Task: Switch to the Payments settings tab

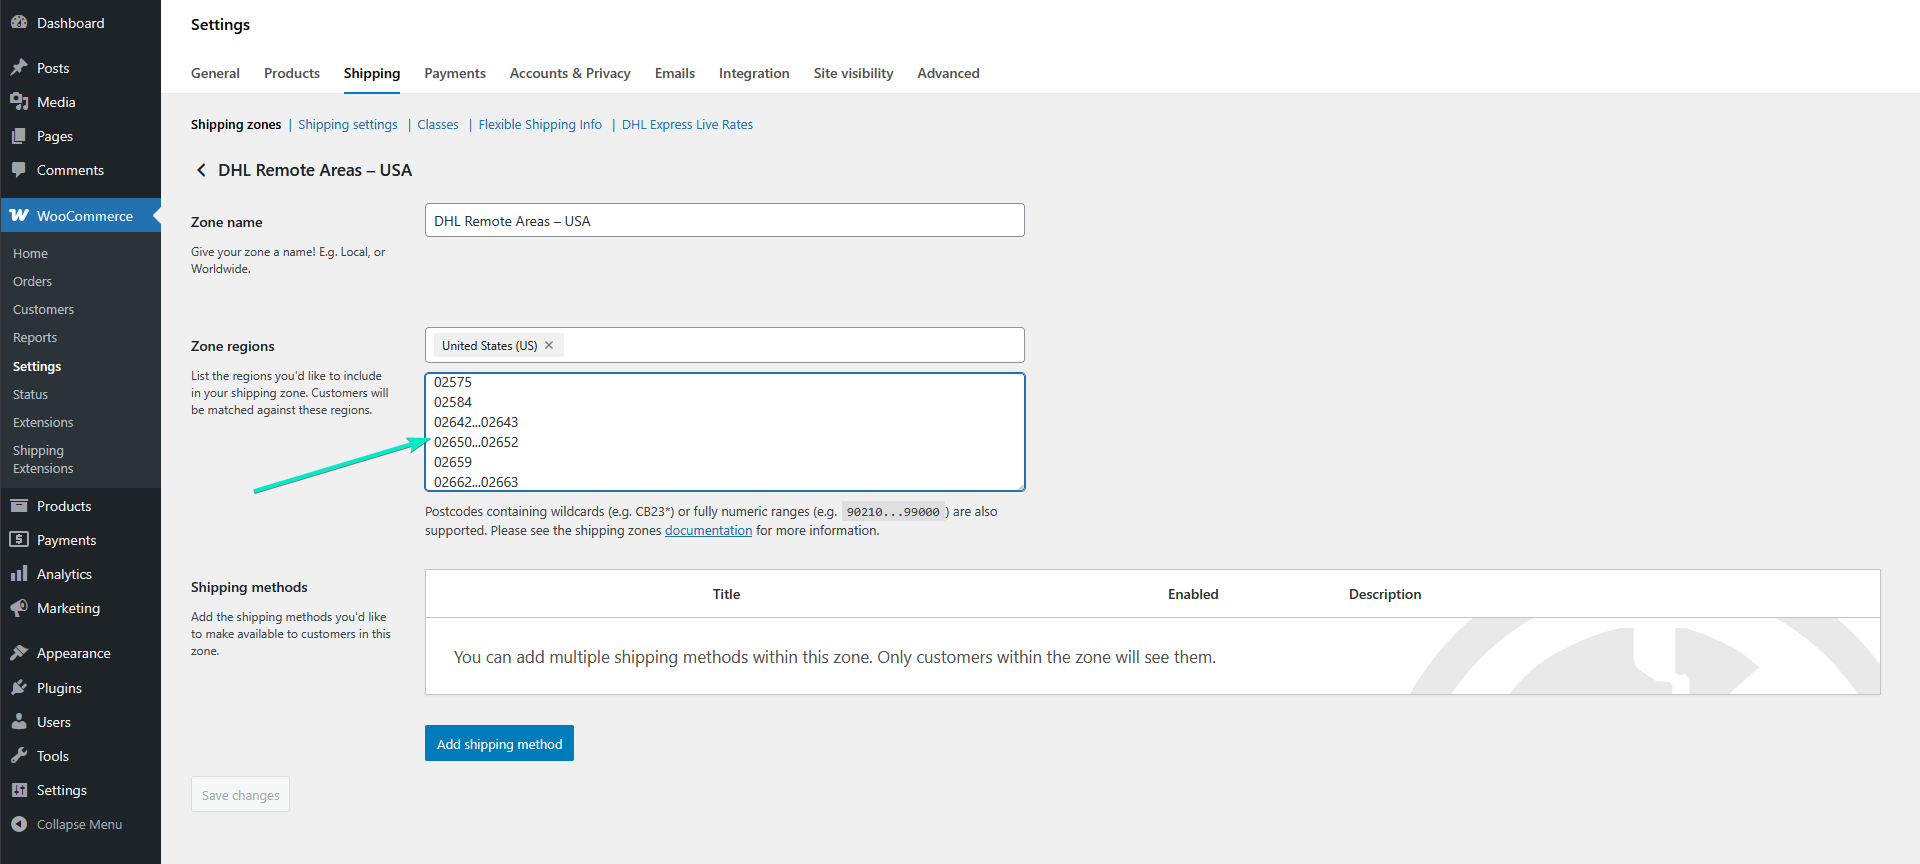Action: [x=455, y=73]
